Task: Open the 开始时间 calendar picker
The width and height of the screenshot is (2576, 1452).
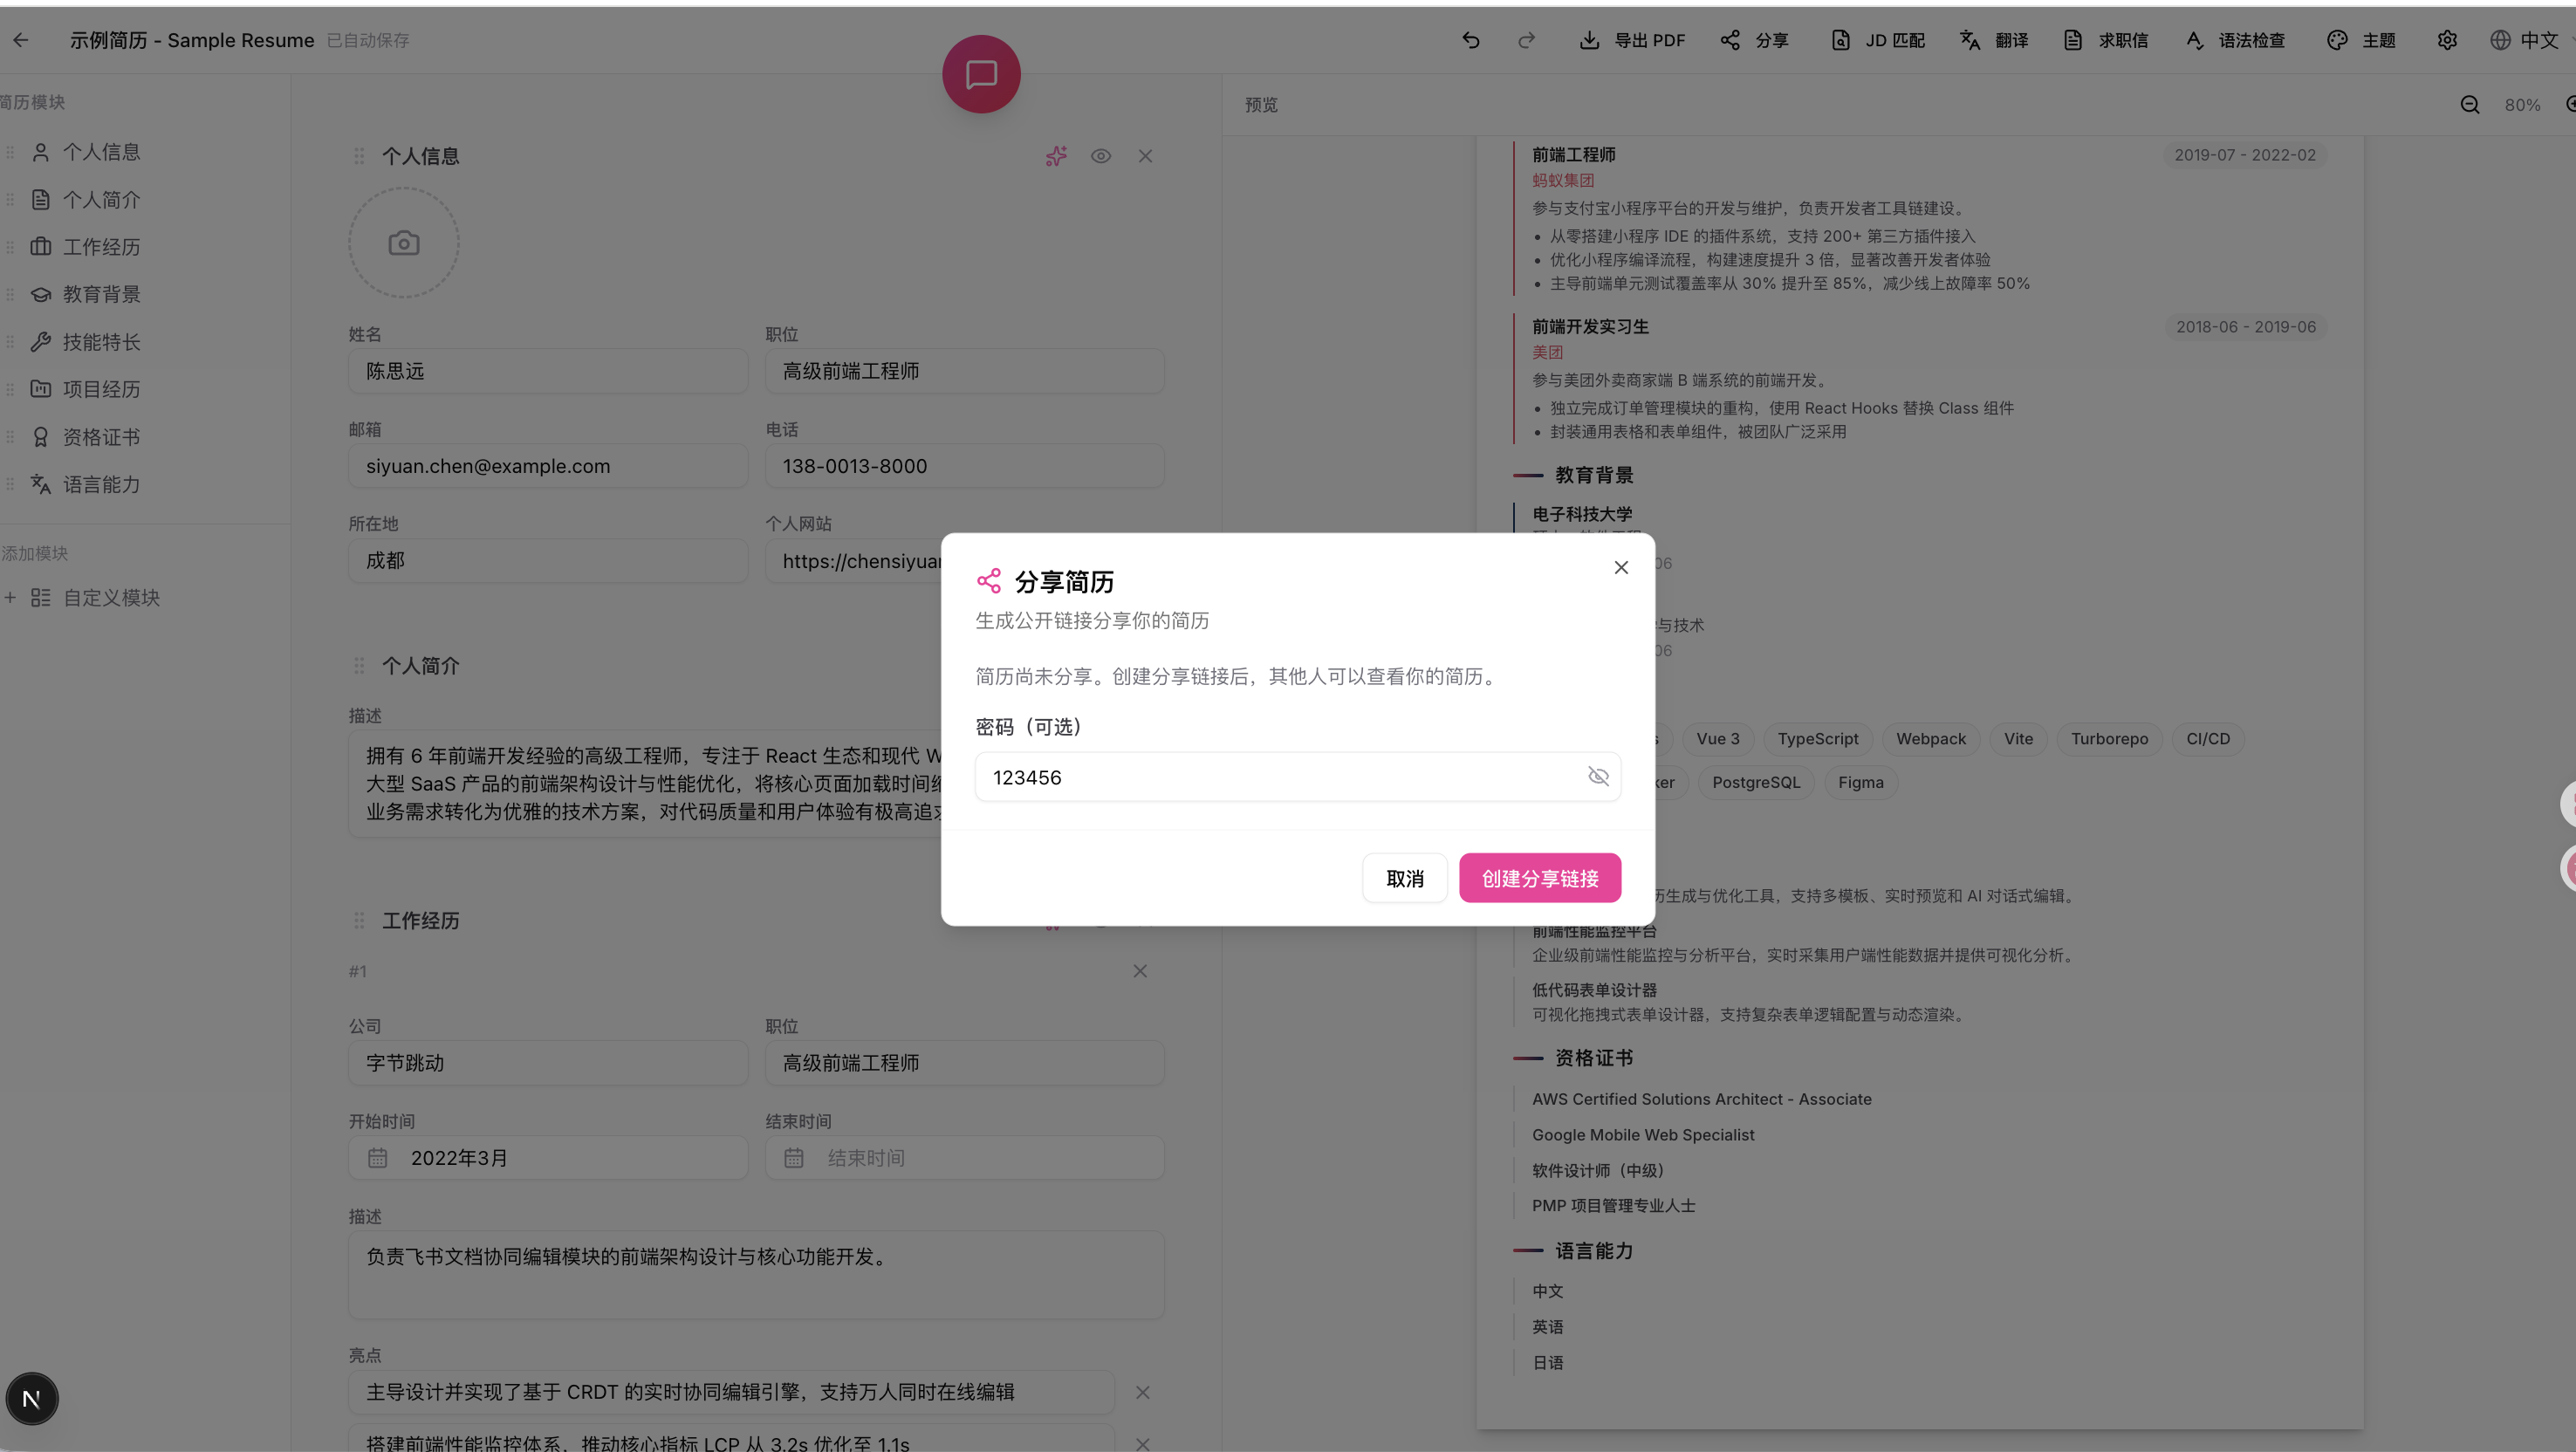Action: pos(377,1157)
